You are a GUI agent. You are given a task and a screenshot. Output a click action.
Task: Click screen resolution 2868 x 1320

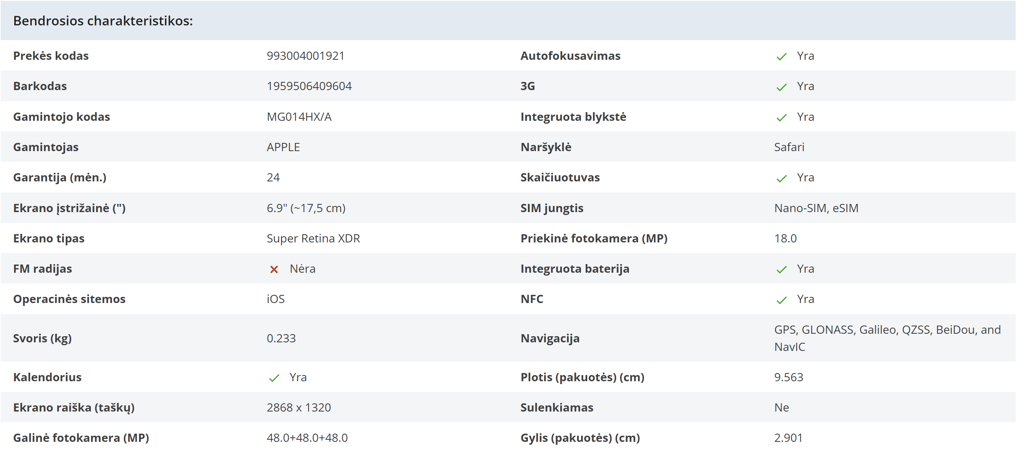[x=298, y=408]
